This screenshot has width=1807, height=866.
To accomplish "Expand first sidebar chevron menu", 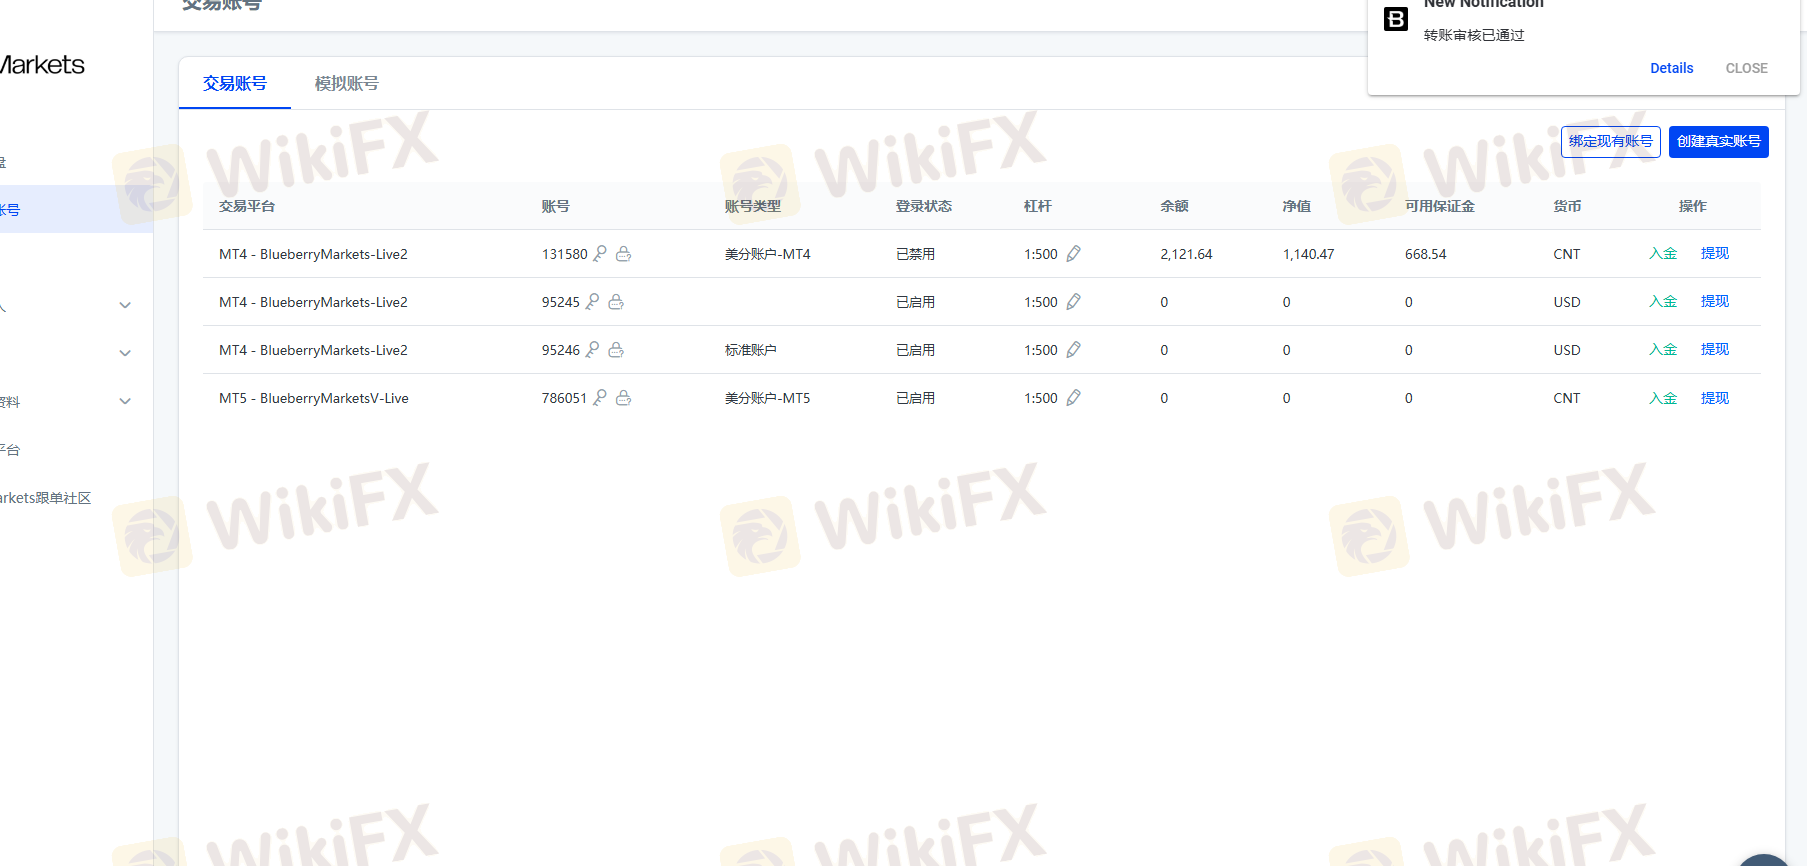I will [125, 305].
